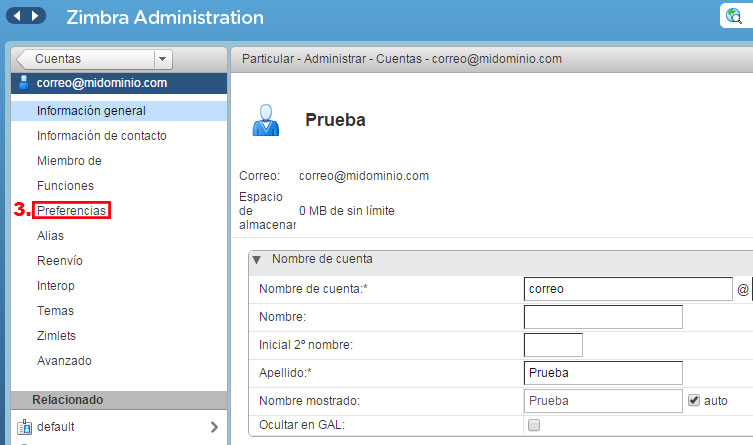Click the correo@midominio.com address next to Correo
753x445 pixels.
click(364, 176)
